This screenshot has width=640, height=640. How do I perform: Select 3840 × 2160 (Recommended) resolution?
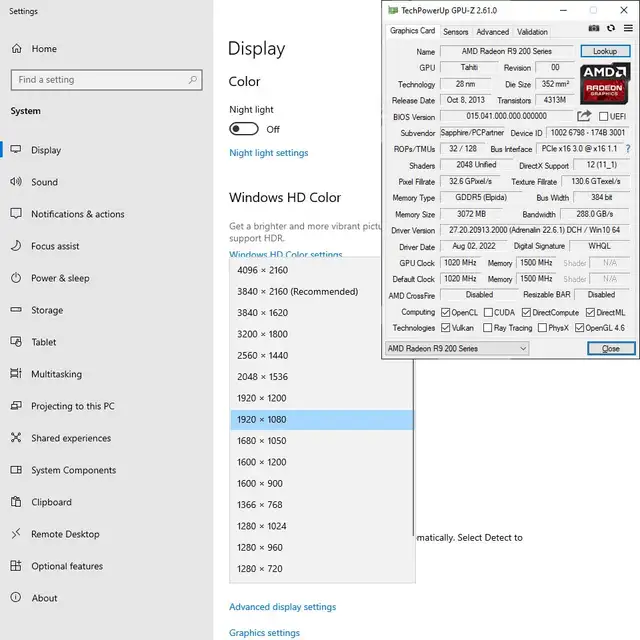(x=322, y=291)
